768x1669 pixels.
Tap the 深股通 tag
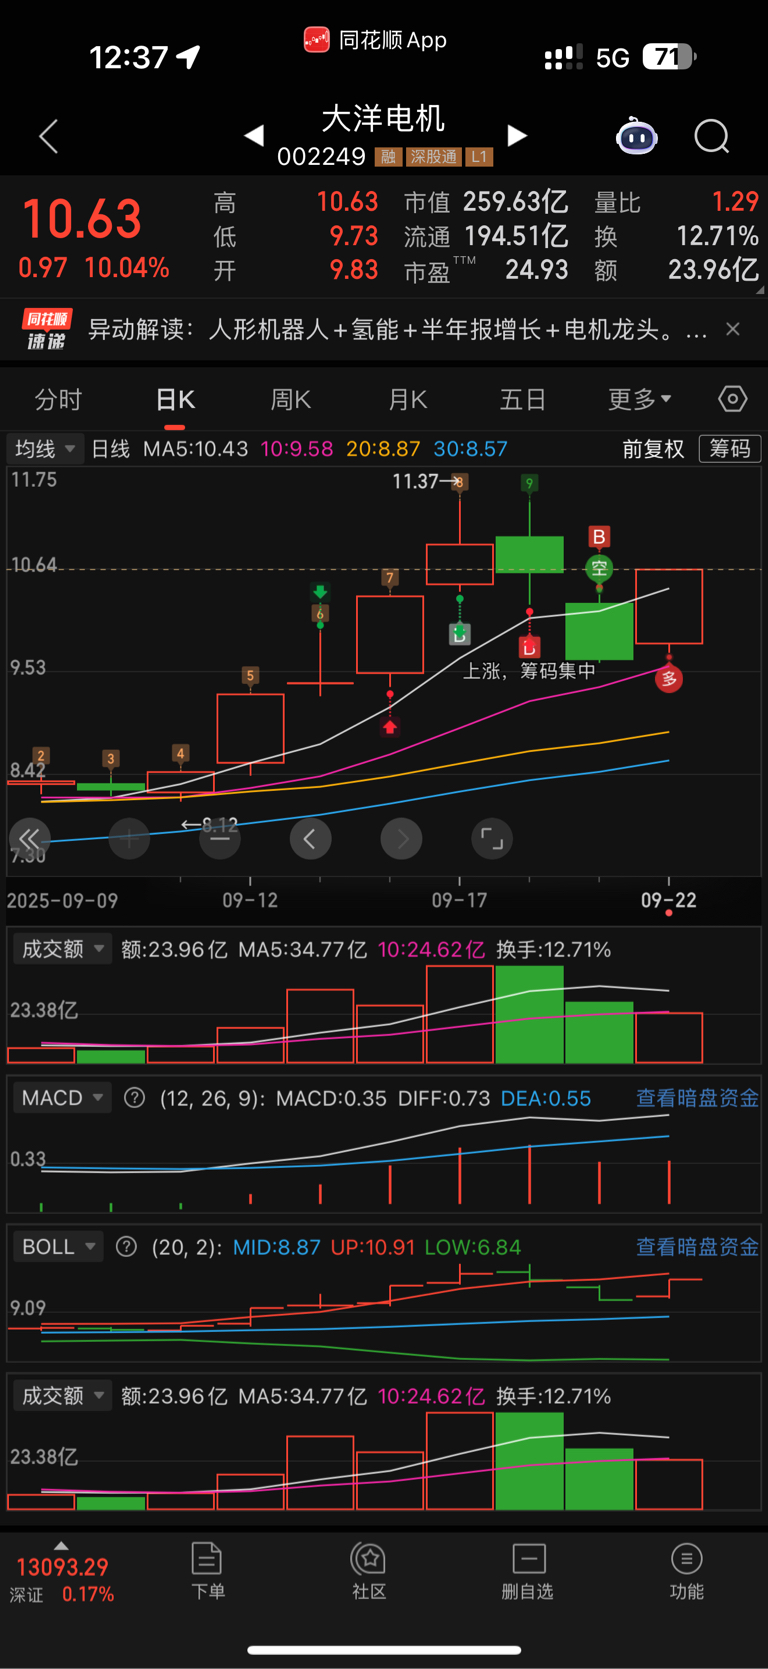coord(433,157)
